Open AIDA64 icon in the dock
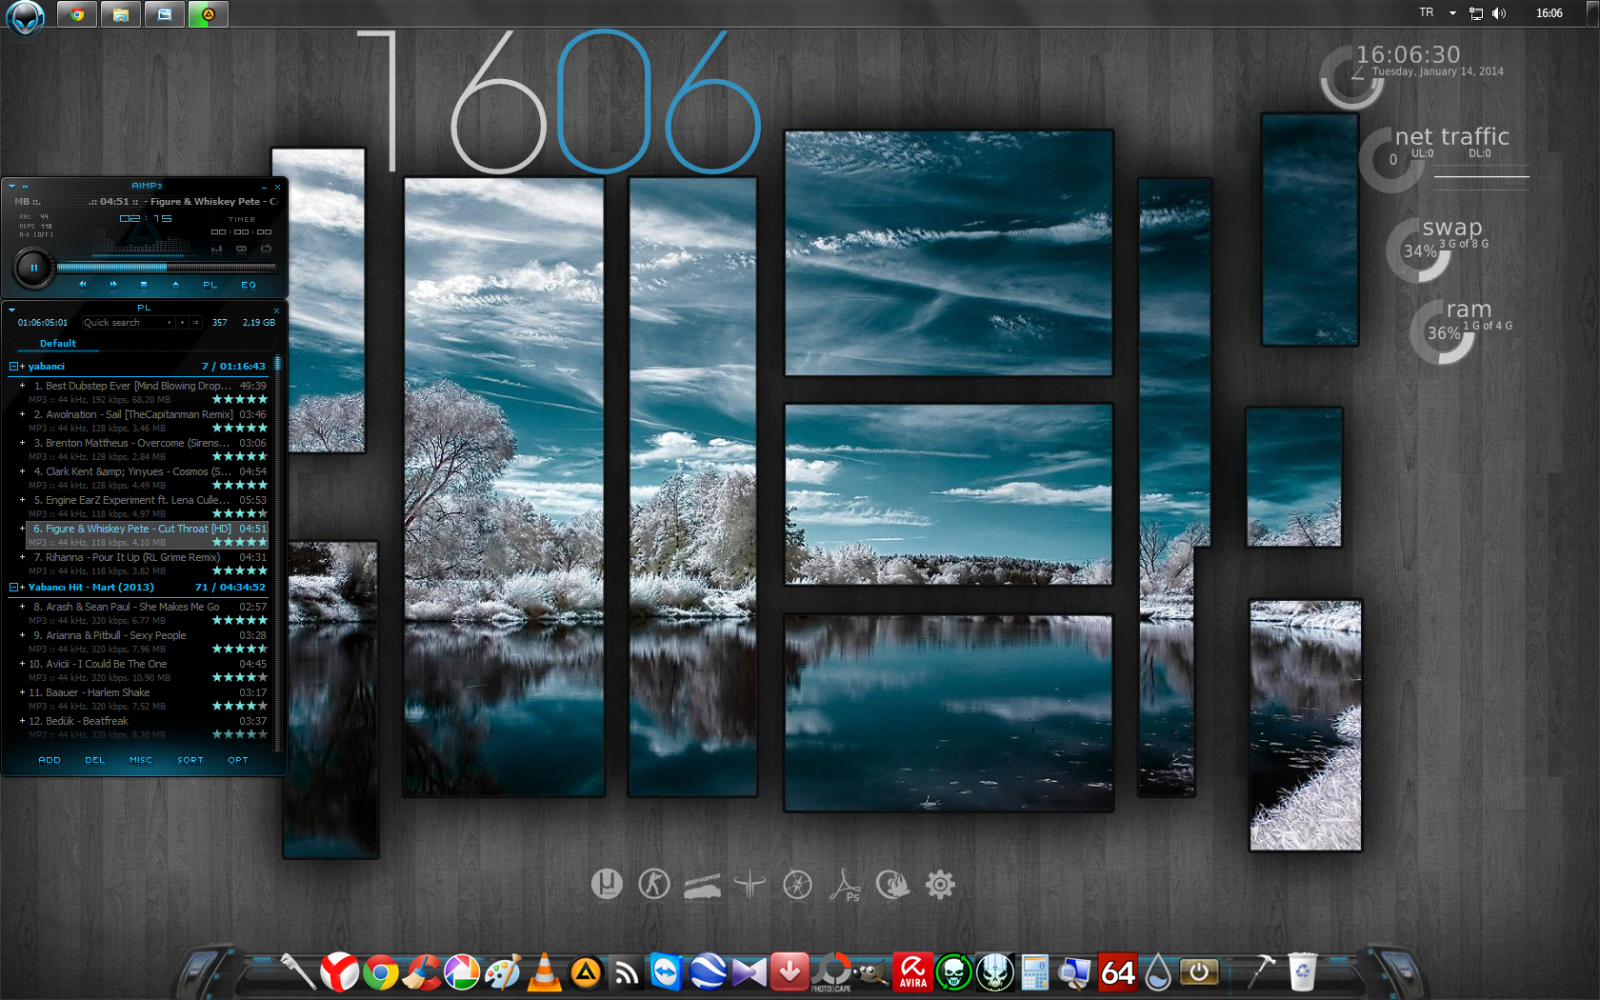The height and width of the screenshot is (1000, 1600). pyautogui.click(x=1118, y=972)
